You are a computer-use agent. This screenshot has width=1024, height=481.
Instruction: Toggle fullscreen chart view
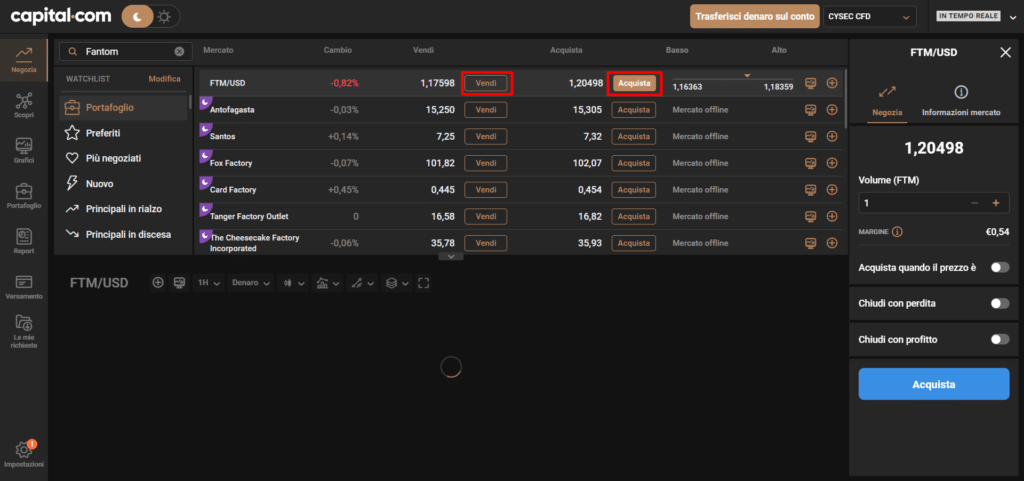[x=424, y=283]
